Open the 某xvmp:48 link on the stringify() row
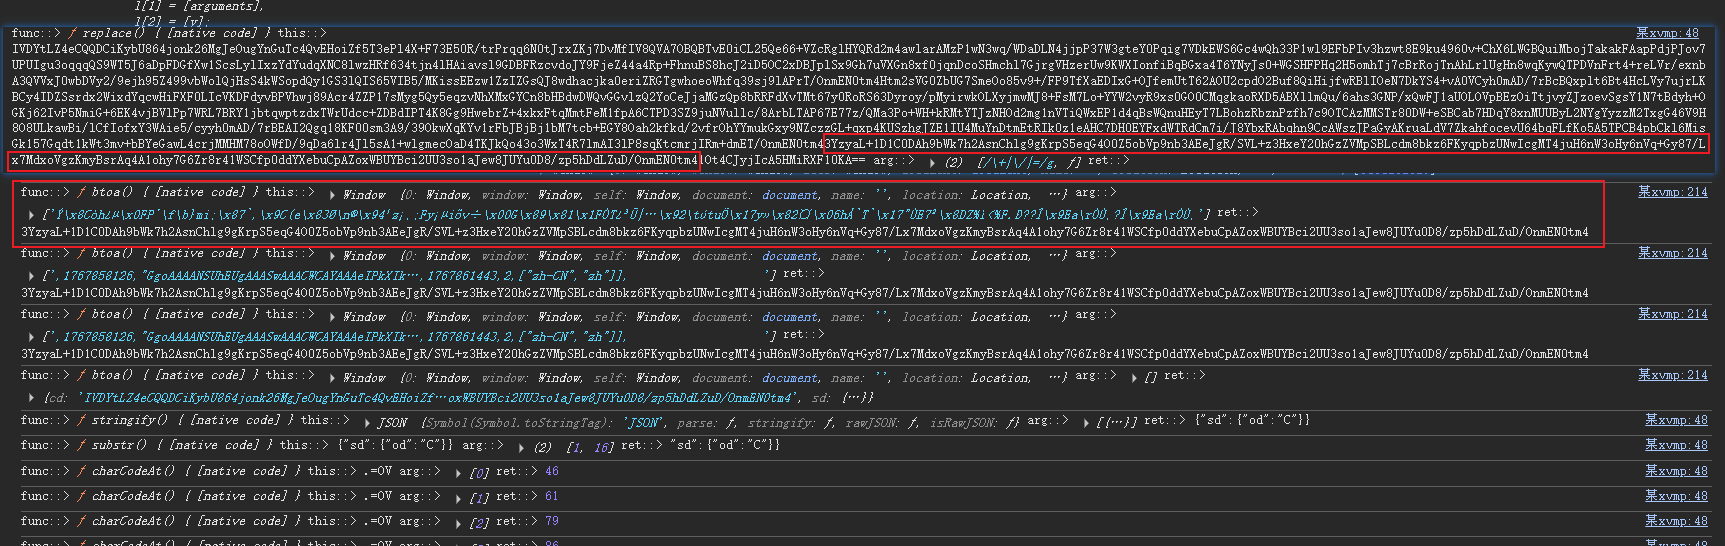Image resolution: width=1725 pixels, height=546 pixels. (x=1677, y=420)
